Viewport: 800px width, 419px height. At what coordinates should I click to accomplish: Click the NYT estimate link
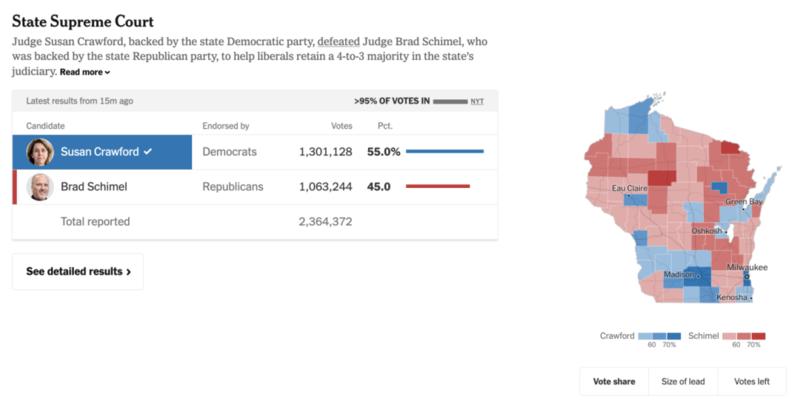click(x=477, y=102)
